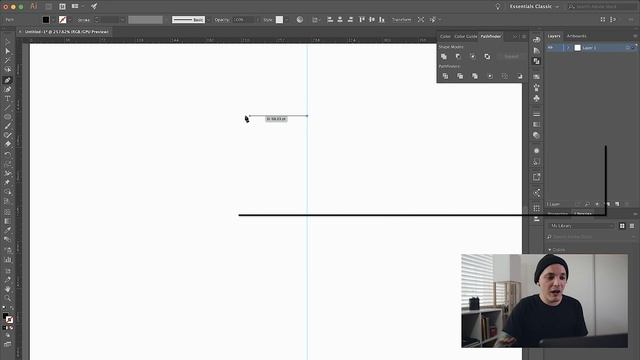640x360 pixels.
Task: Click the Merge pathfinder icon
Action: 475,76
